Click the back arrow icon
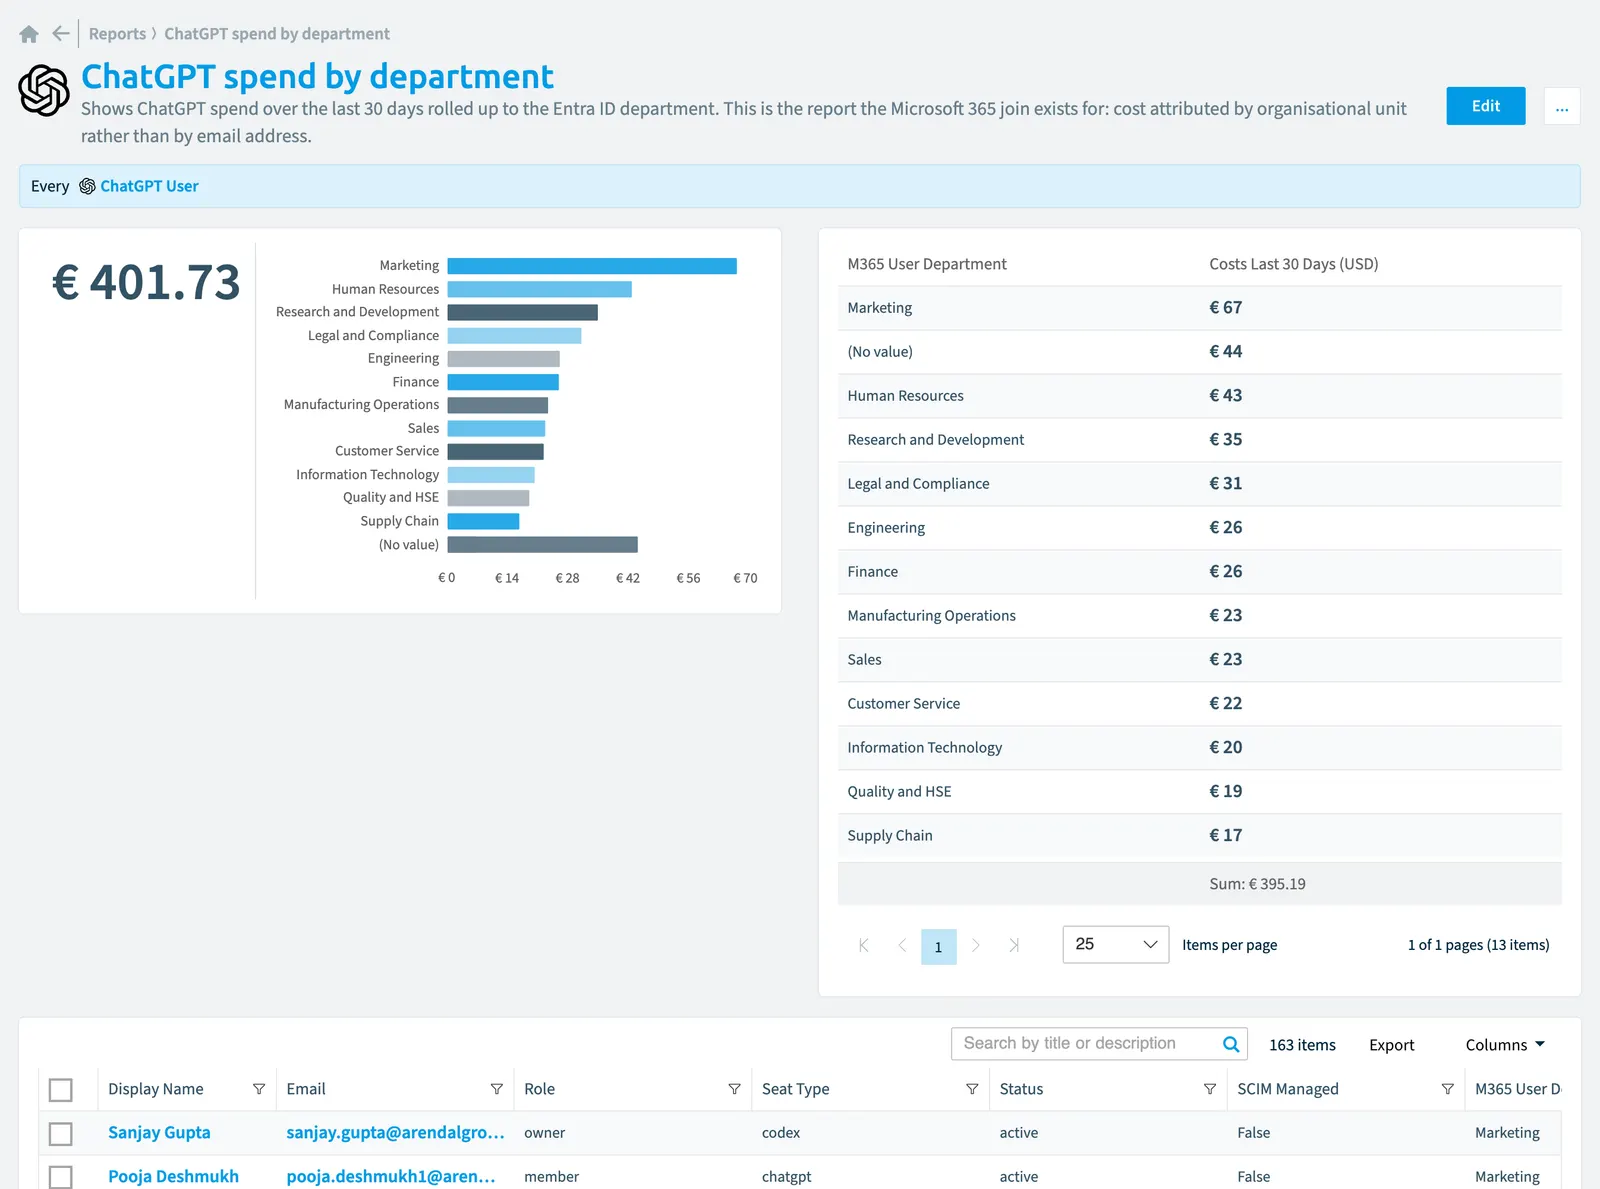Screen dimensions: 1600x1189 [61, 33]
